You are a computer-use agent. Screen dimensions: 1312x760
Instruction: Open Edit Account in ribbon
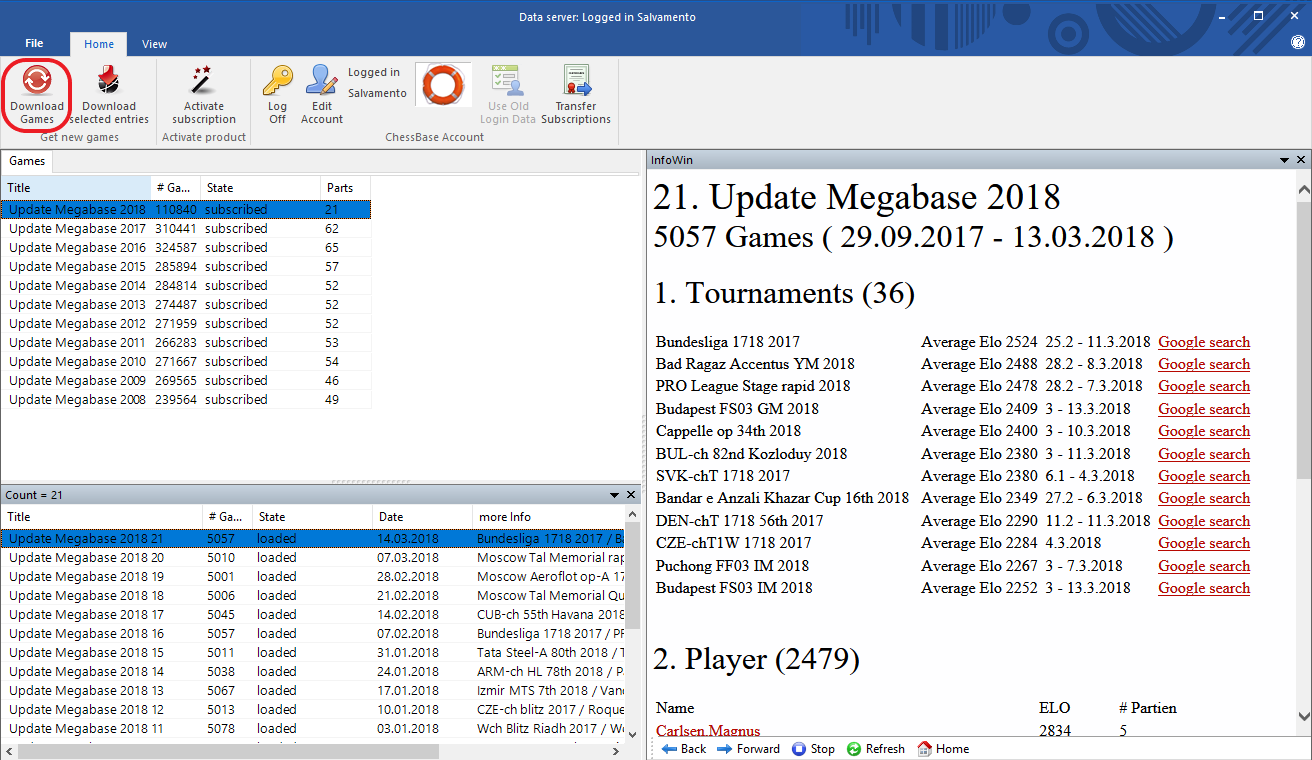point(322,95)
